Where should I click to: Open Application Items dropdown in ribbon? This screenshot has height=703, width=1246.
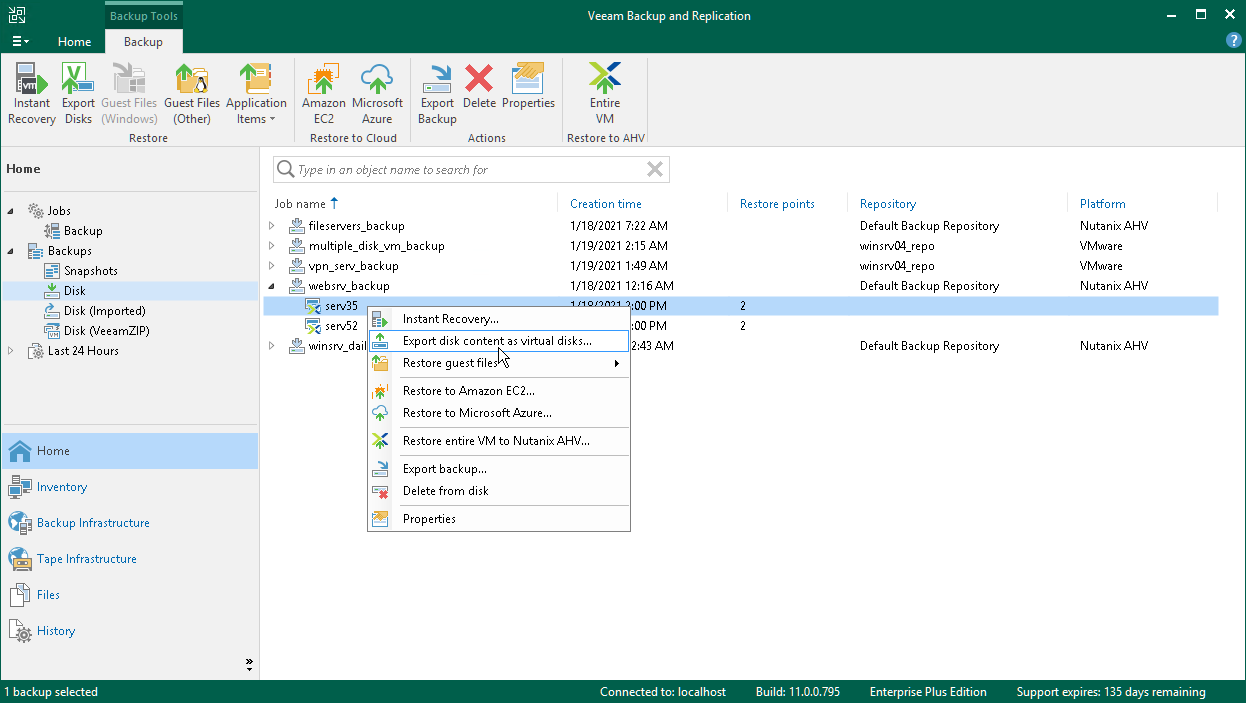click(256, 93)
